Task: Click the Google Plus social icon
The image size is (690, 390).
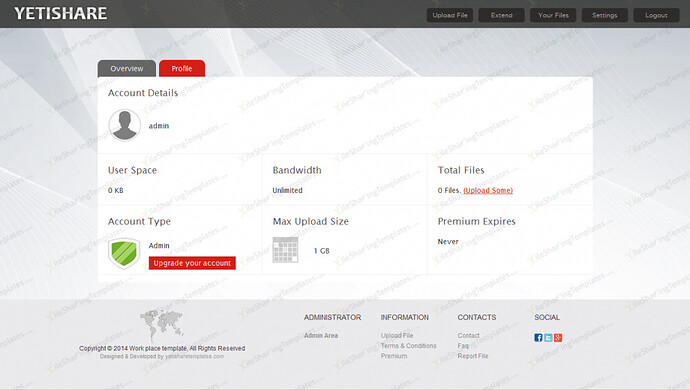Action: [x=558, y=338]
